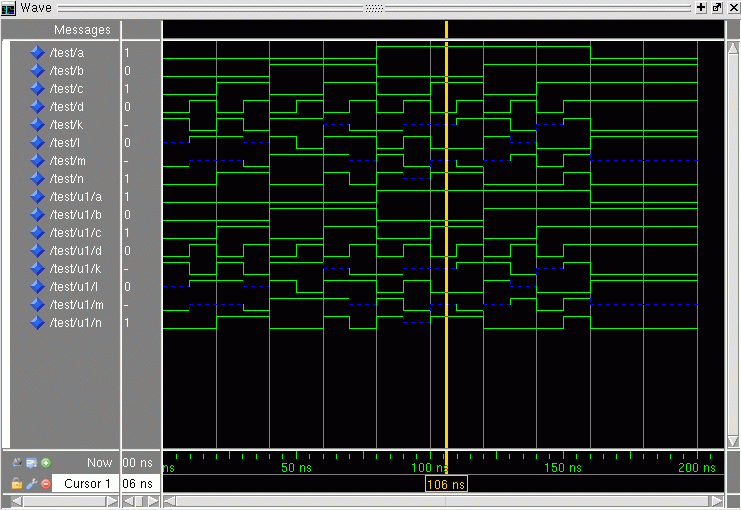The image size is (741, 510).
Task: Click the waveform horizontal scrollbar thumb
Action: click(442, 501)
